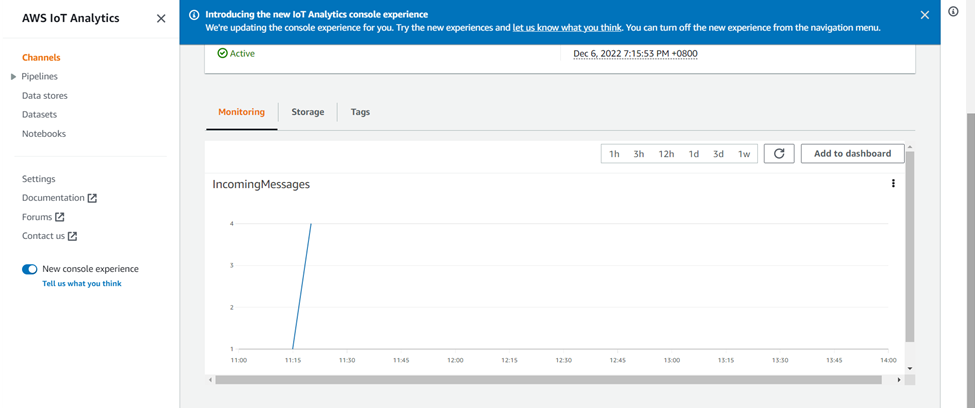Viewport: 975px width, 408px height.
Task: Open Contact us external link
Action: (49, 236)
